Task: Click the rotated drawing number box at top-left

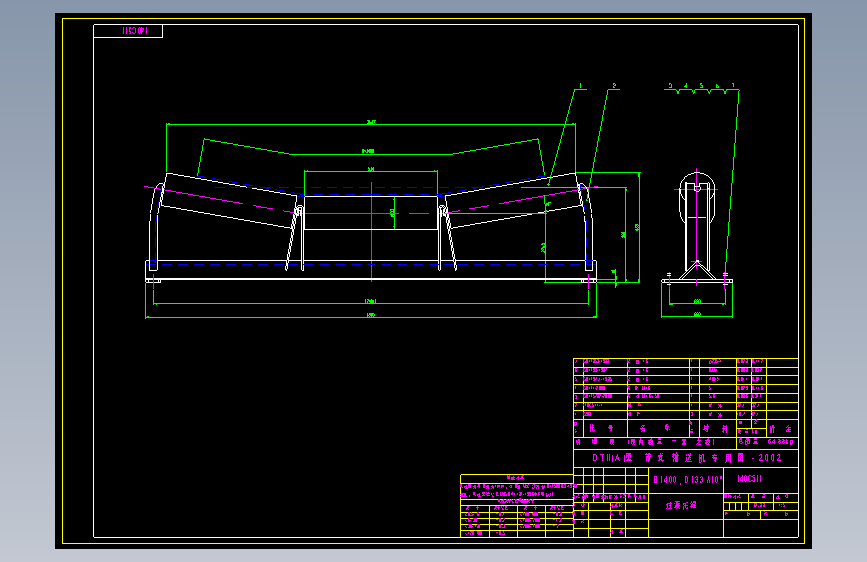Action: 128,31
